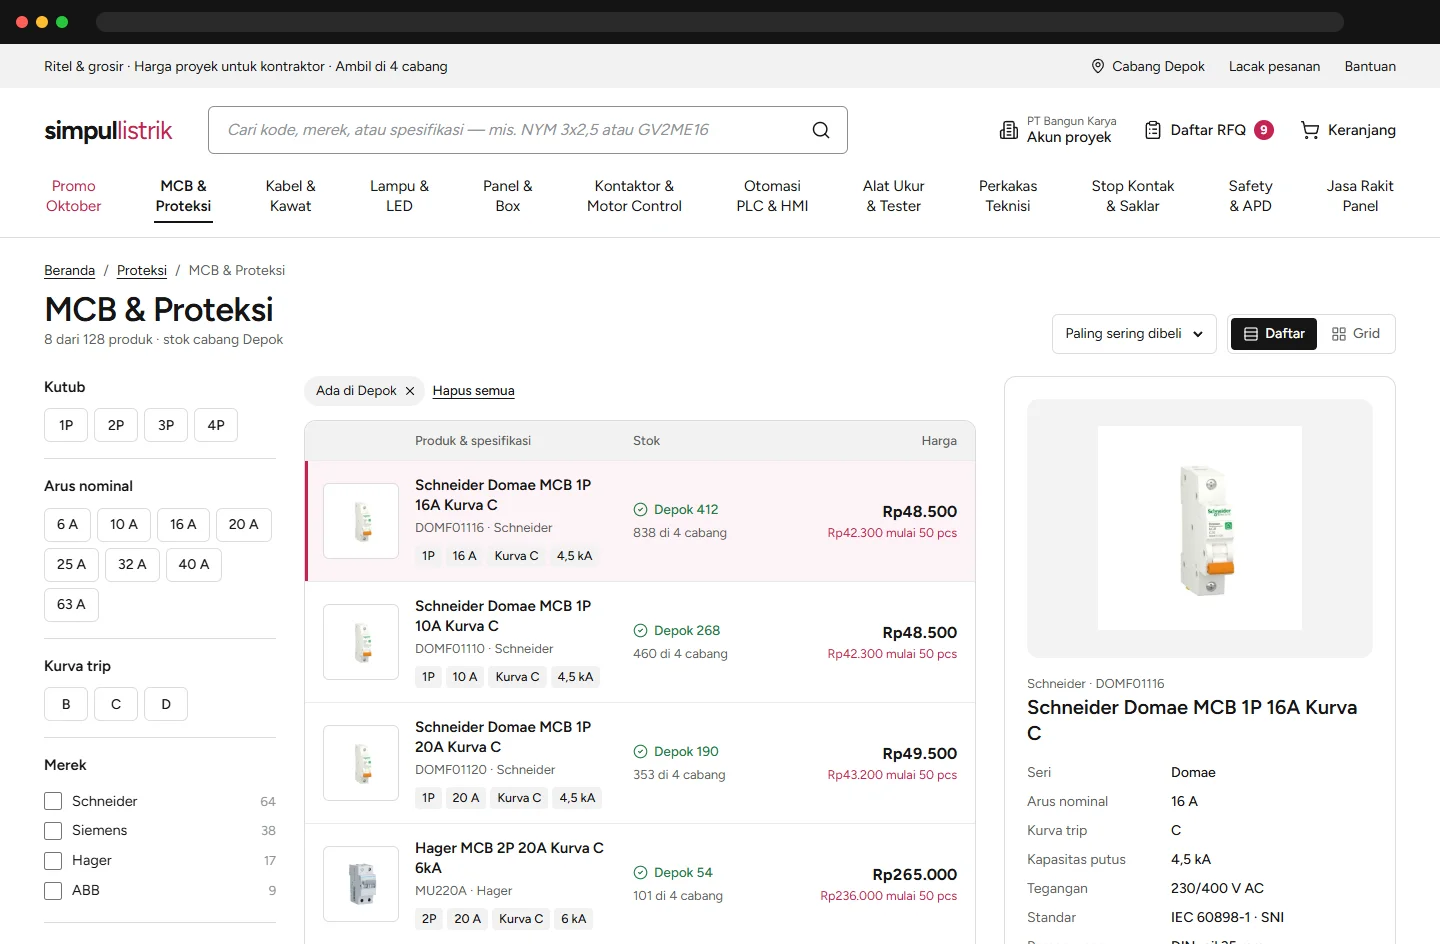Remove the Ada di Depok filter chip
The width and height of the screenshot is (1440, 944).
(410, 391)
